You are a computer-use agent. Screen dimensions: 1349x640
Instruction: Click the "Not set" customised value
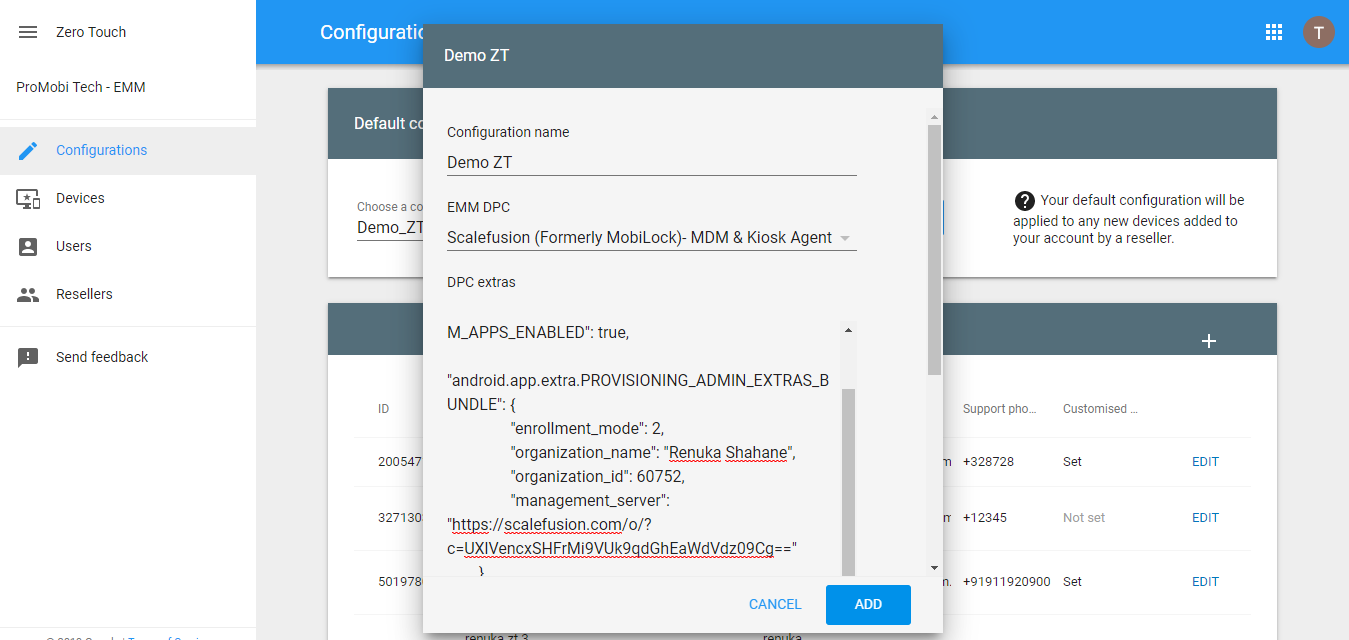[x=1084, y=518]
